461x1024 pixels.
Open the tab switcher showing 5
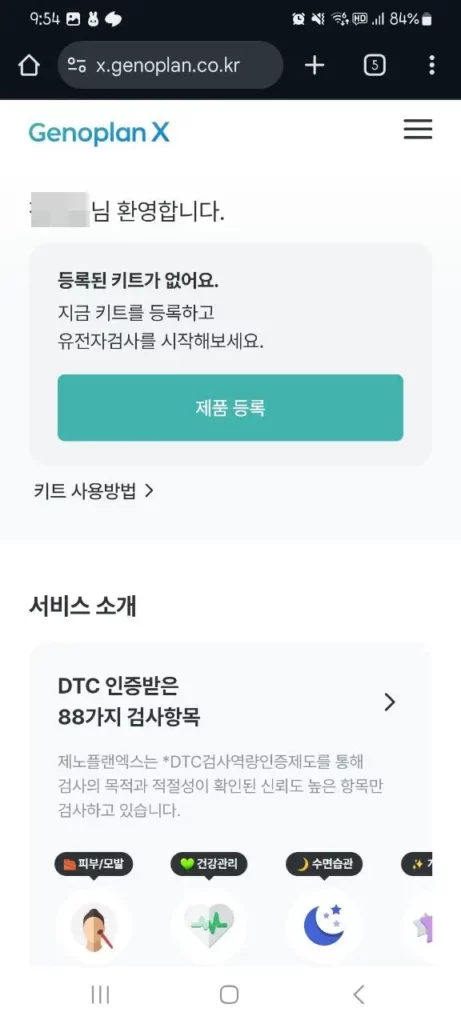[x=374, y=65]
